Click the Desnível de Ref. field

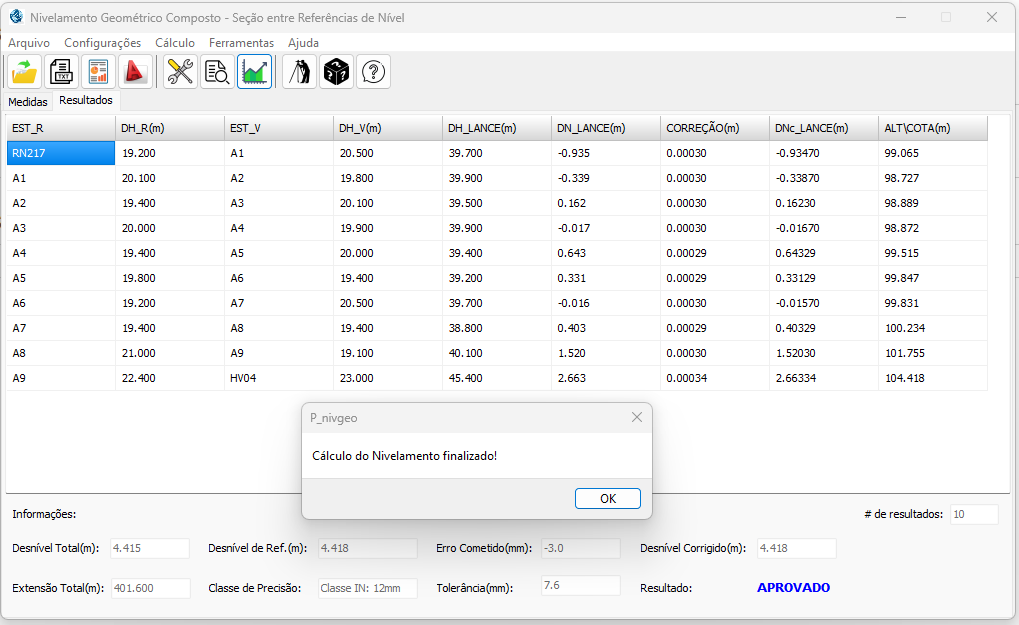[x=368, y=548]
